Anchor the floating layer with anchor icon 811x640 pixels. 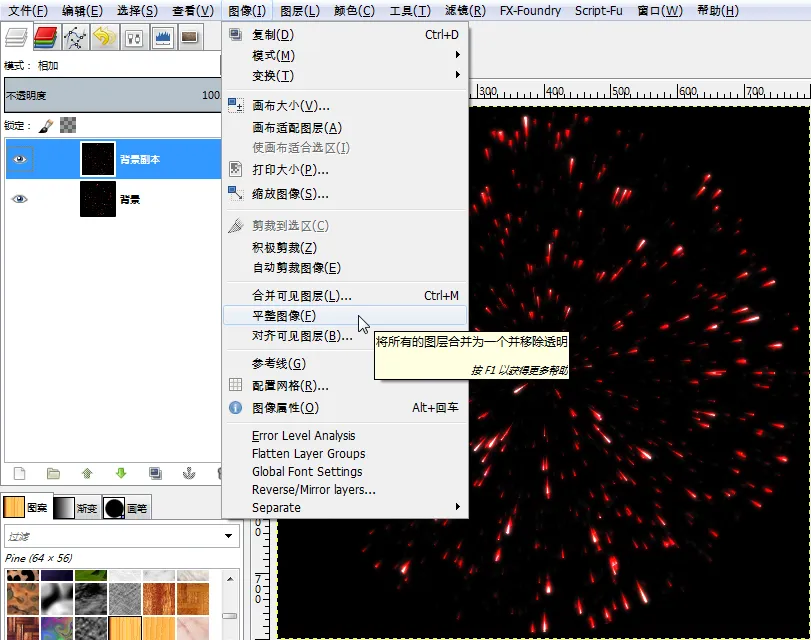tap(189, 473)
